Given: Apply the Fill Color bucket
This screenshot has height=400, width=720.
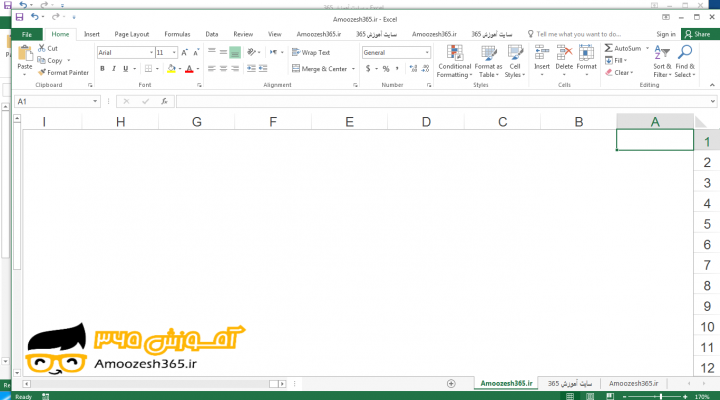Looking at the screenshot, I should coord(171,68).
